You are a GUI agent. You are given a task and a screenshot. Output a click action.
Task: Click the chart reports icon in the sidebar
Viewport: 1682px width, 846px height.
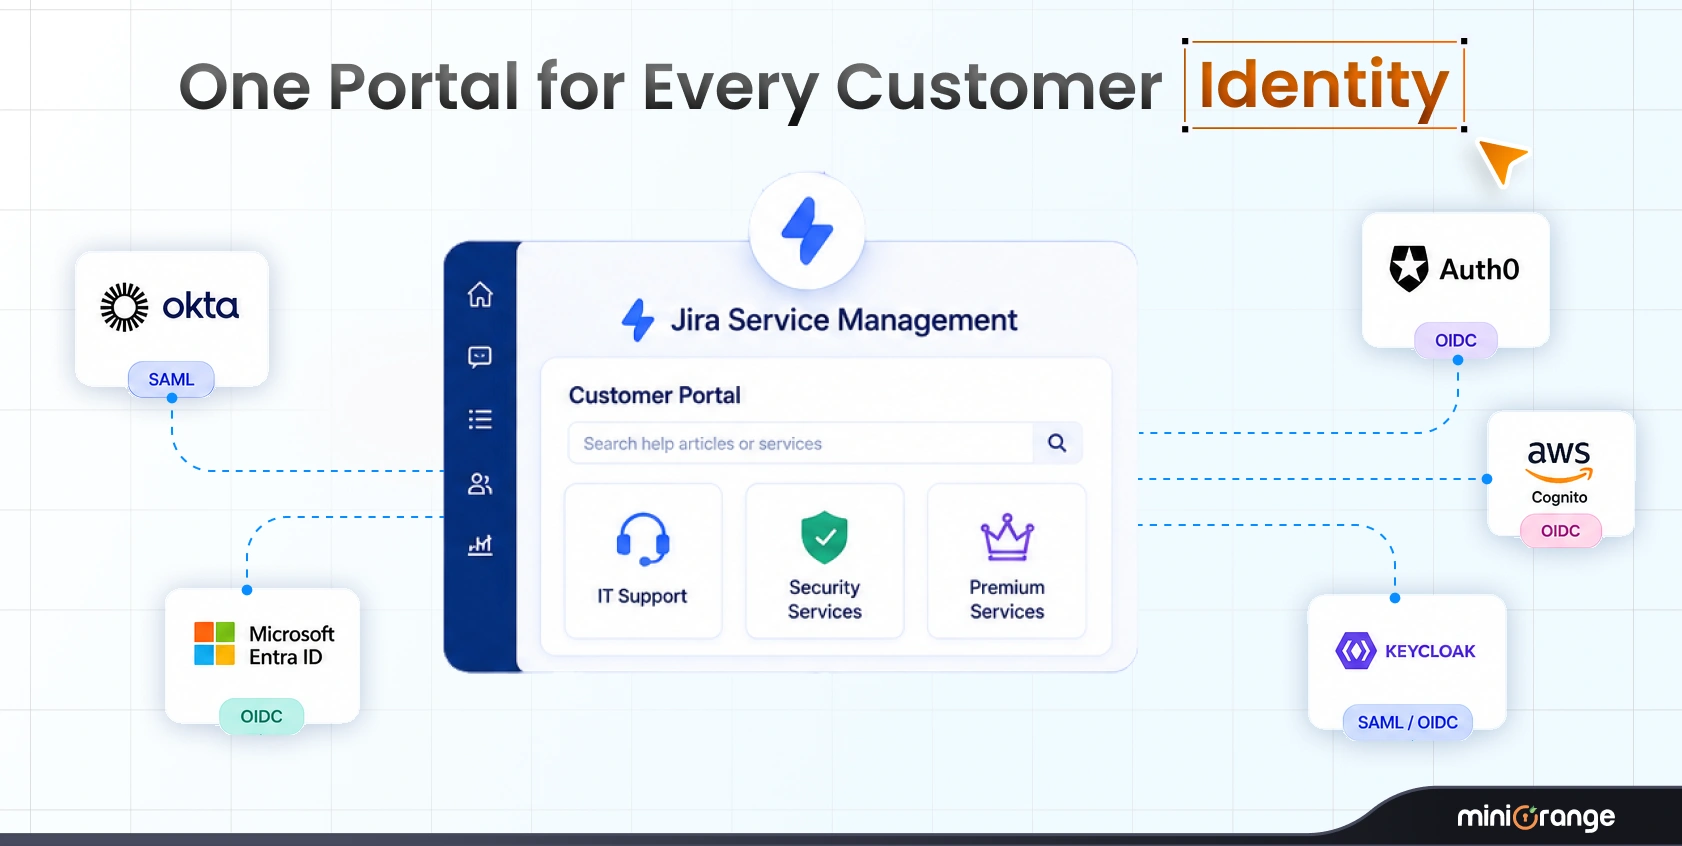480,545
